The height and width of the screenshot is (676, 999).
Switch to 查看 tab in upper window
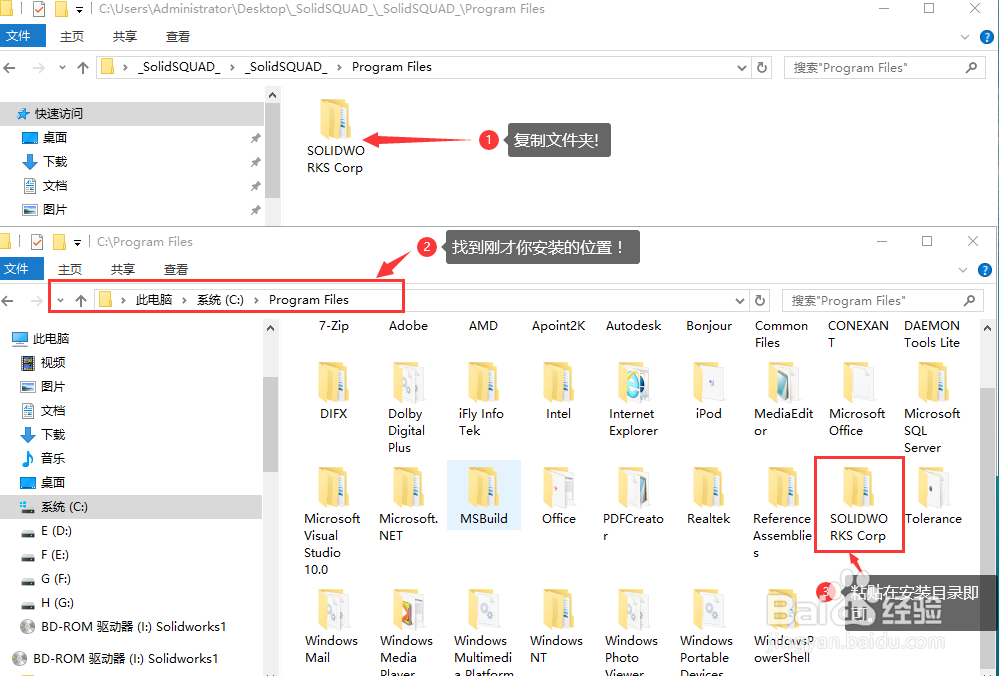pos(178,37)
